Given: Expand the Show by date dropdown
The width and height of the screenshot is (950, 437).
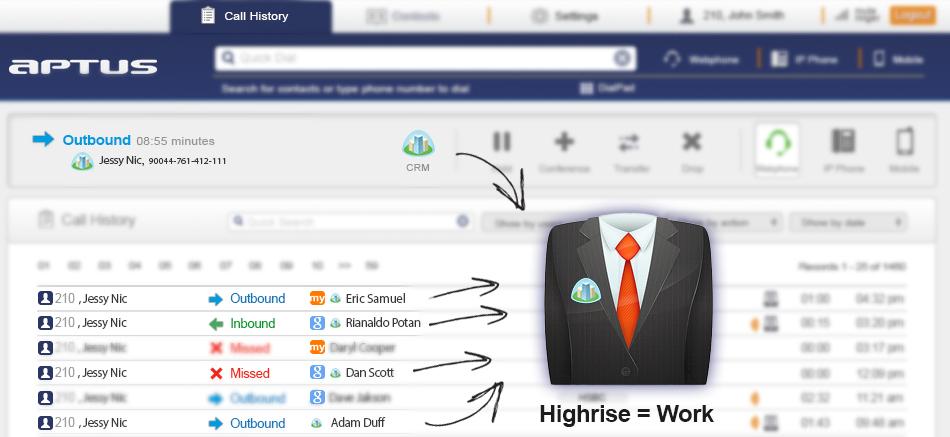Looking at the screenshot, I should tap(848, 222).
